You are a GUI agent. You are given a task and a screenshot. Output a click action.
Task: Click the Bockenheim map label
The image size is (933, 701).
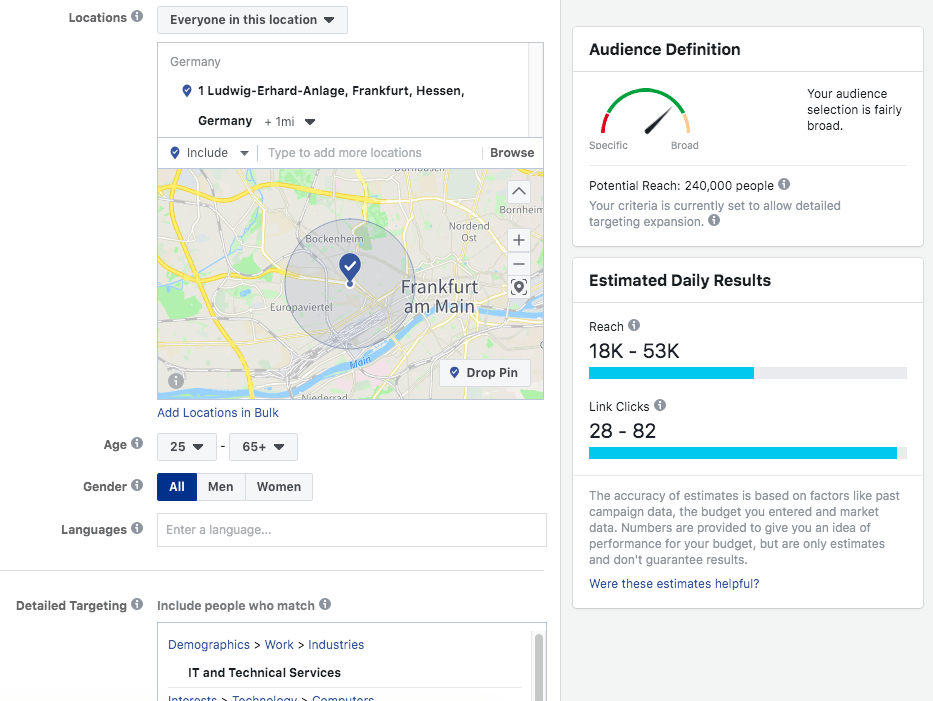click(x=334, y=239)
